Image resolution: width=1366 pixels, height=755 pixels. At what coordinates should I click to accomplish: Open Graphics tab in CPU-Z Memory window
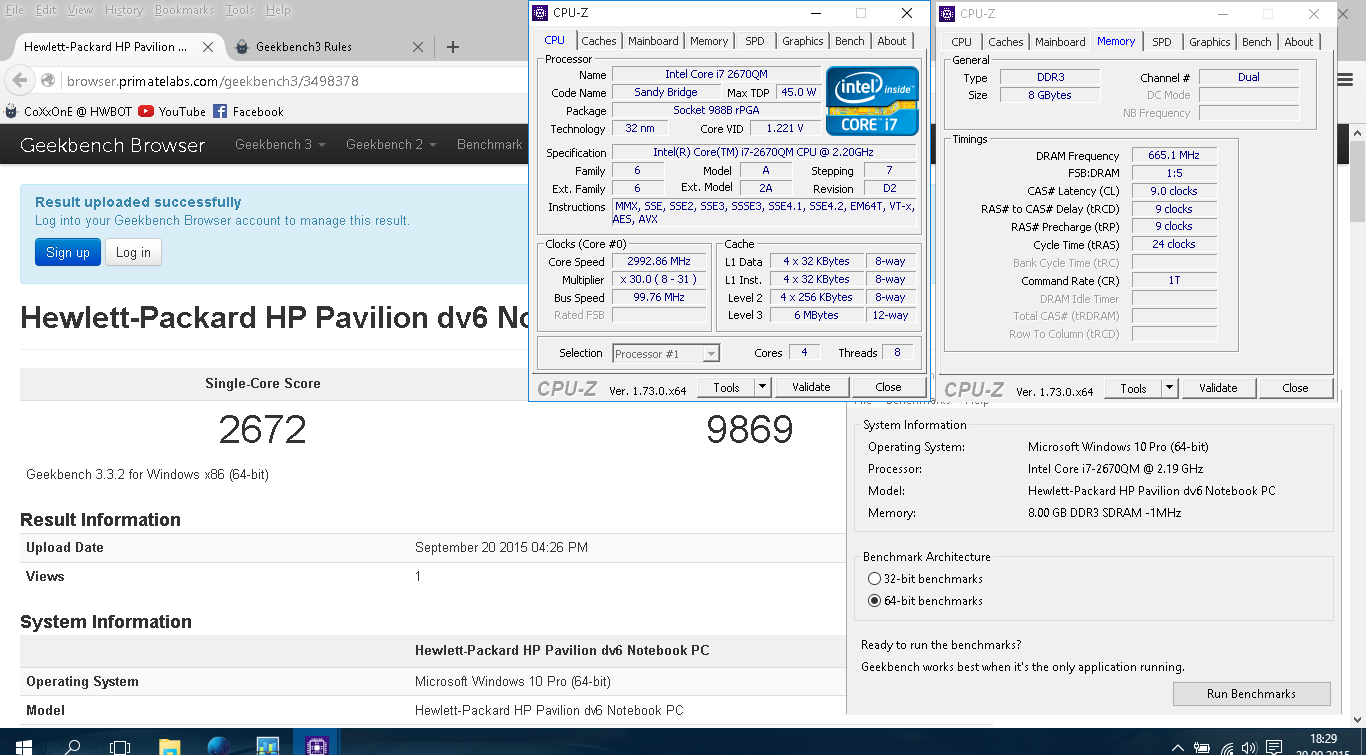click(x=1210, y=42)
